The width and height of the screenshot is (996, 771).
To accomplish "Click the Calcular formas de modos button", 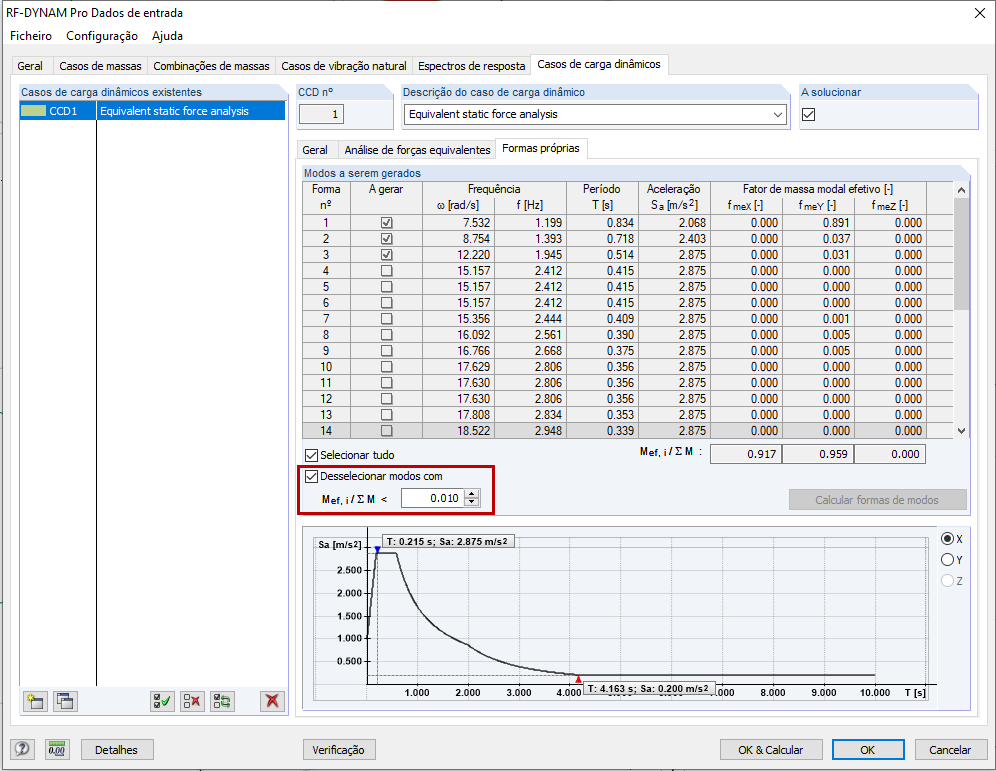I will [x=877, y=500].
